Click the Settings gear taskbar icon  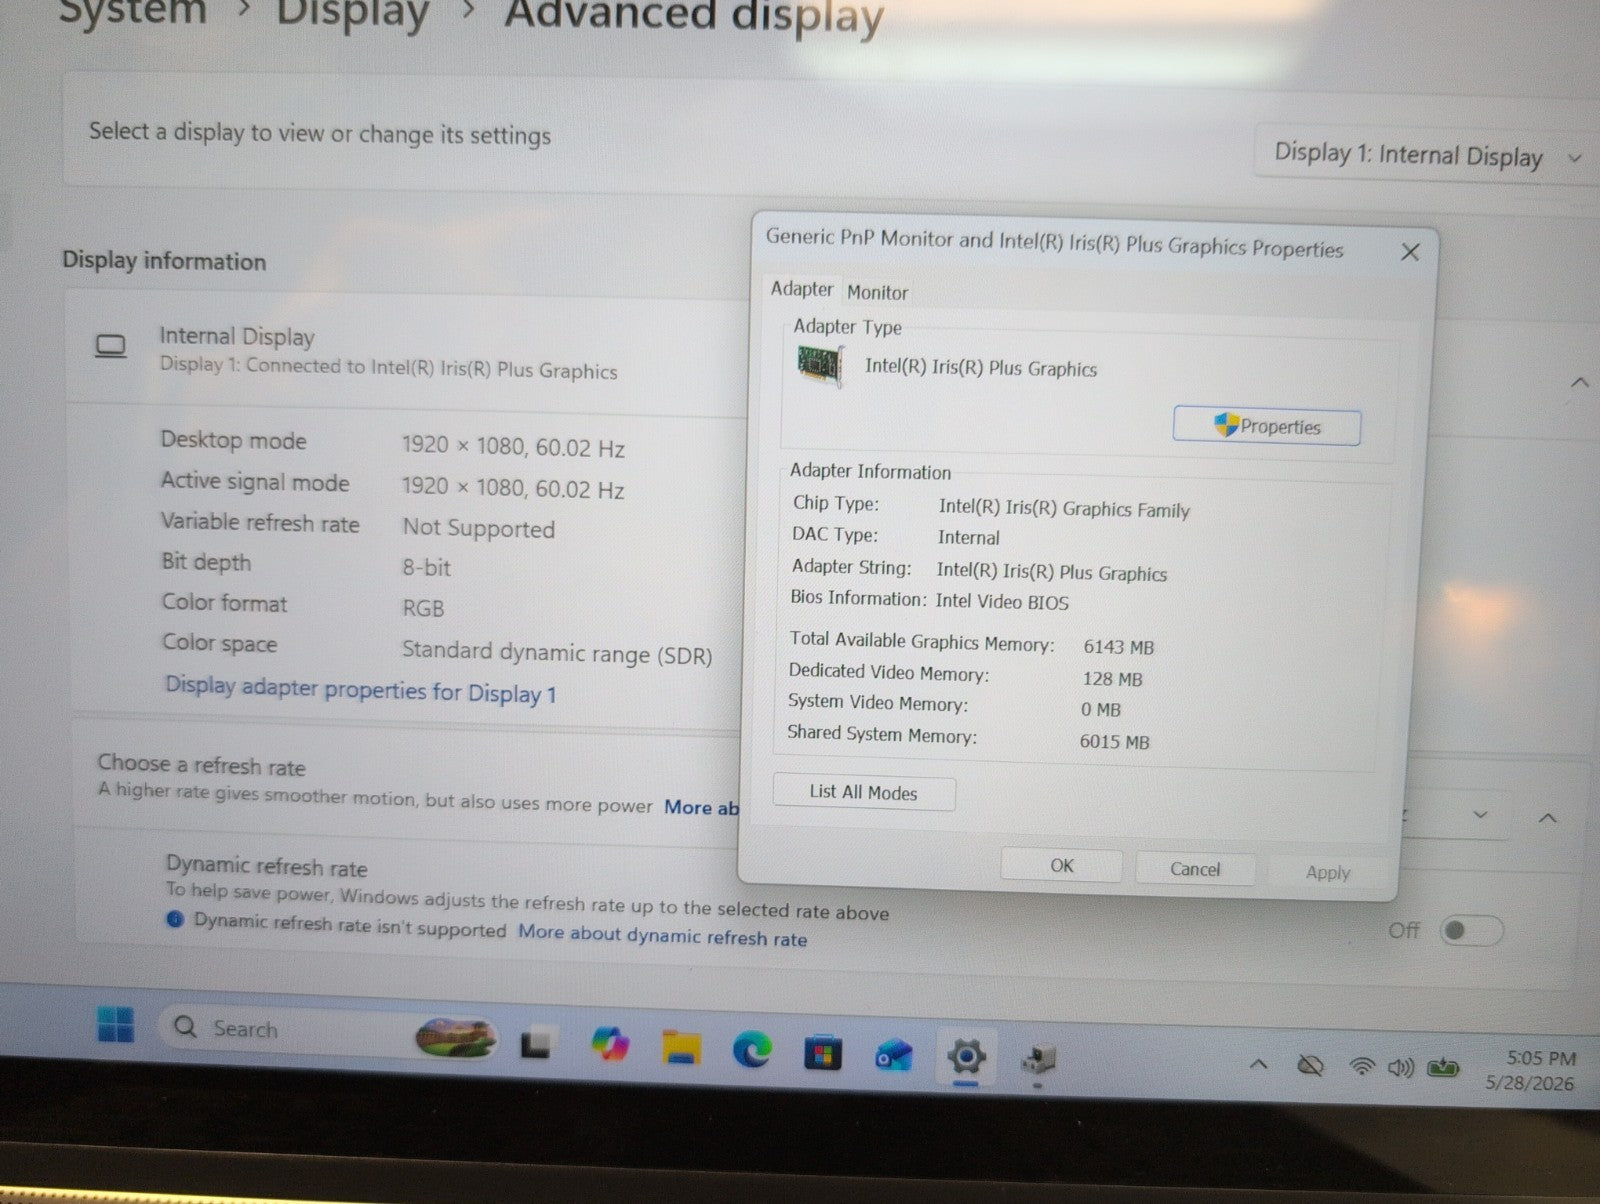[966, 1056]
